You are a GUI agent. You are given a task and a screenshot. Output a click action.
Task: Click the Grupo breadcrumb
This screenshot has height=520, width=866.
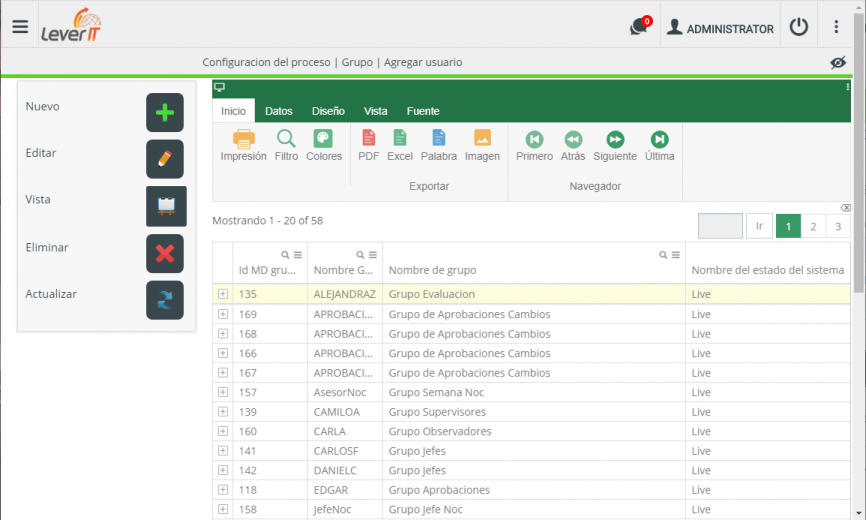click(357, 62)
